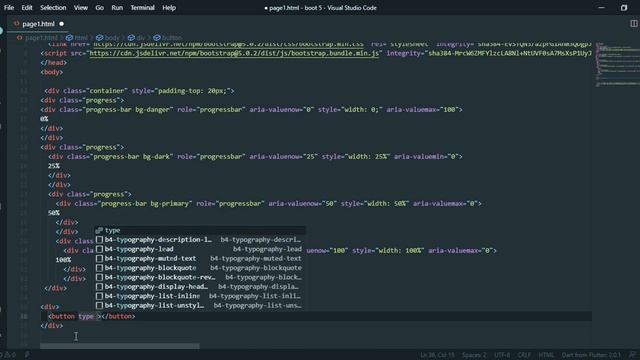Click UTF-8 encoding in status bar
The width and height of the screenshot is (640, 360).
click(x=502, y=355)
